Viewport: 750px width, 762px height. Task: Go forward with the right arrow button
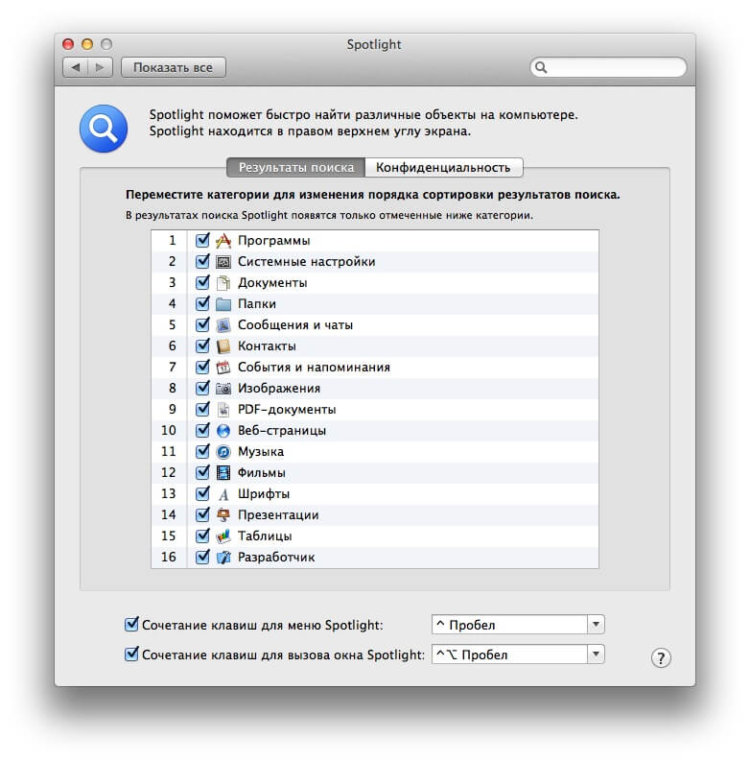pos(100,67)
